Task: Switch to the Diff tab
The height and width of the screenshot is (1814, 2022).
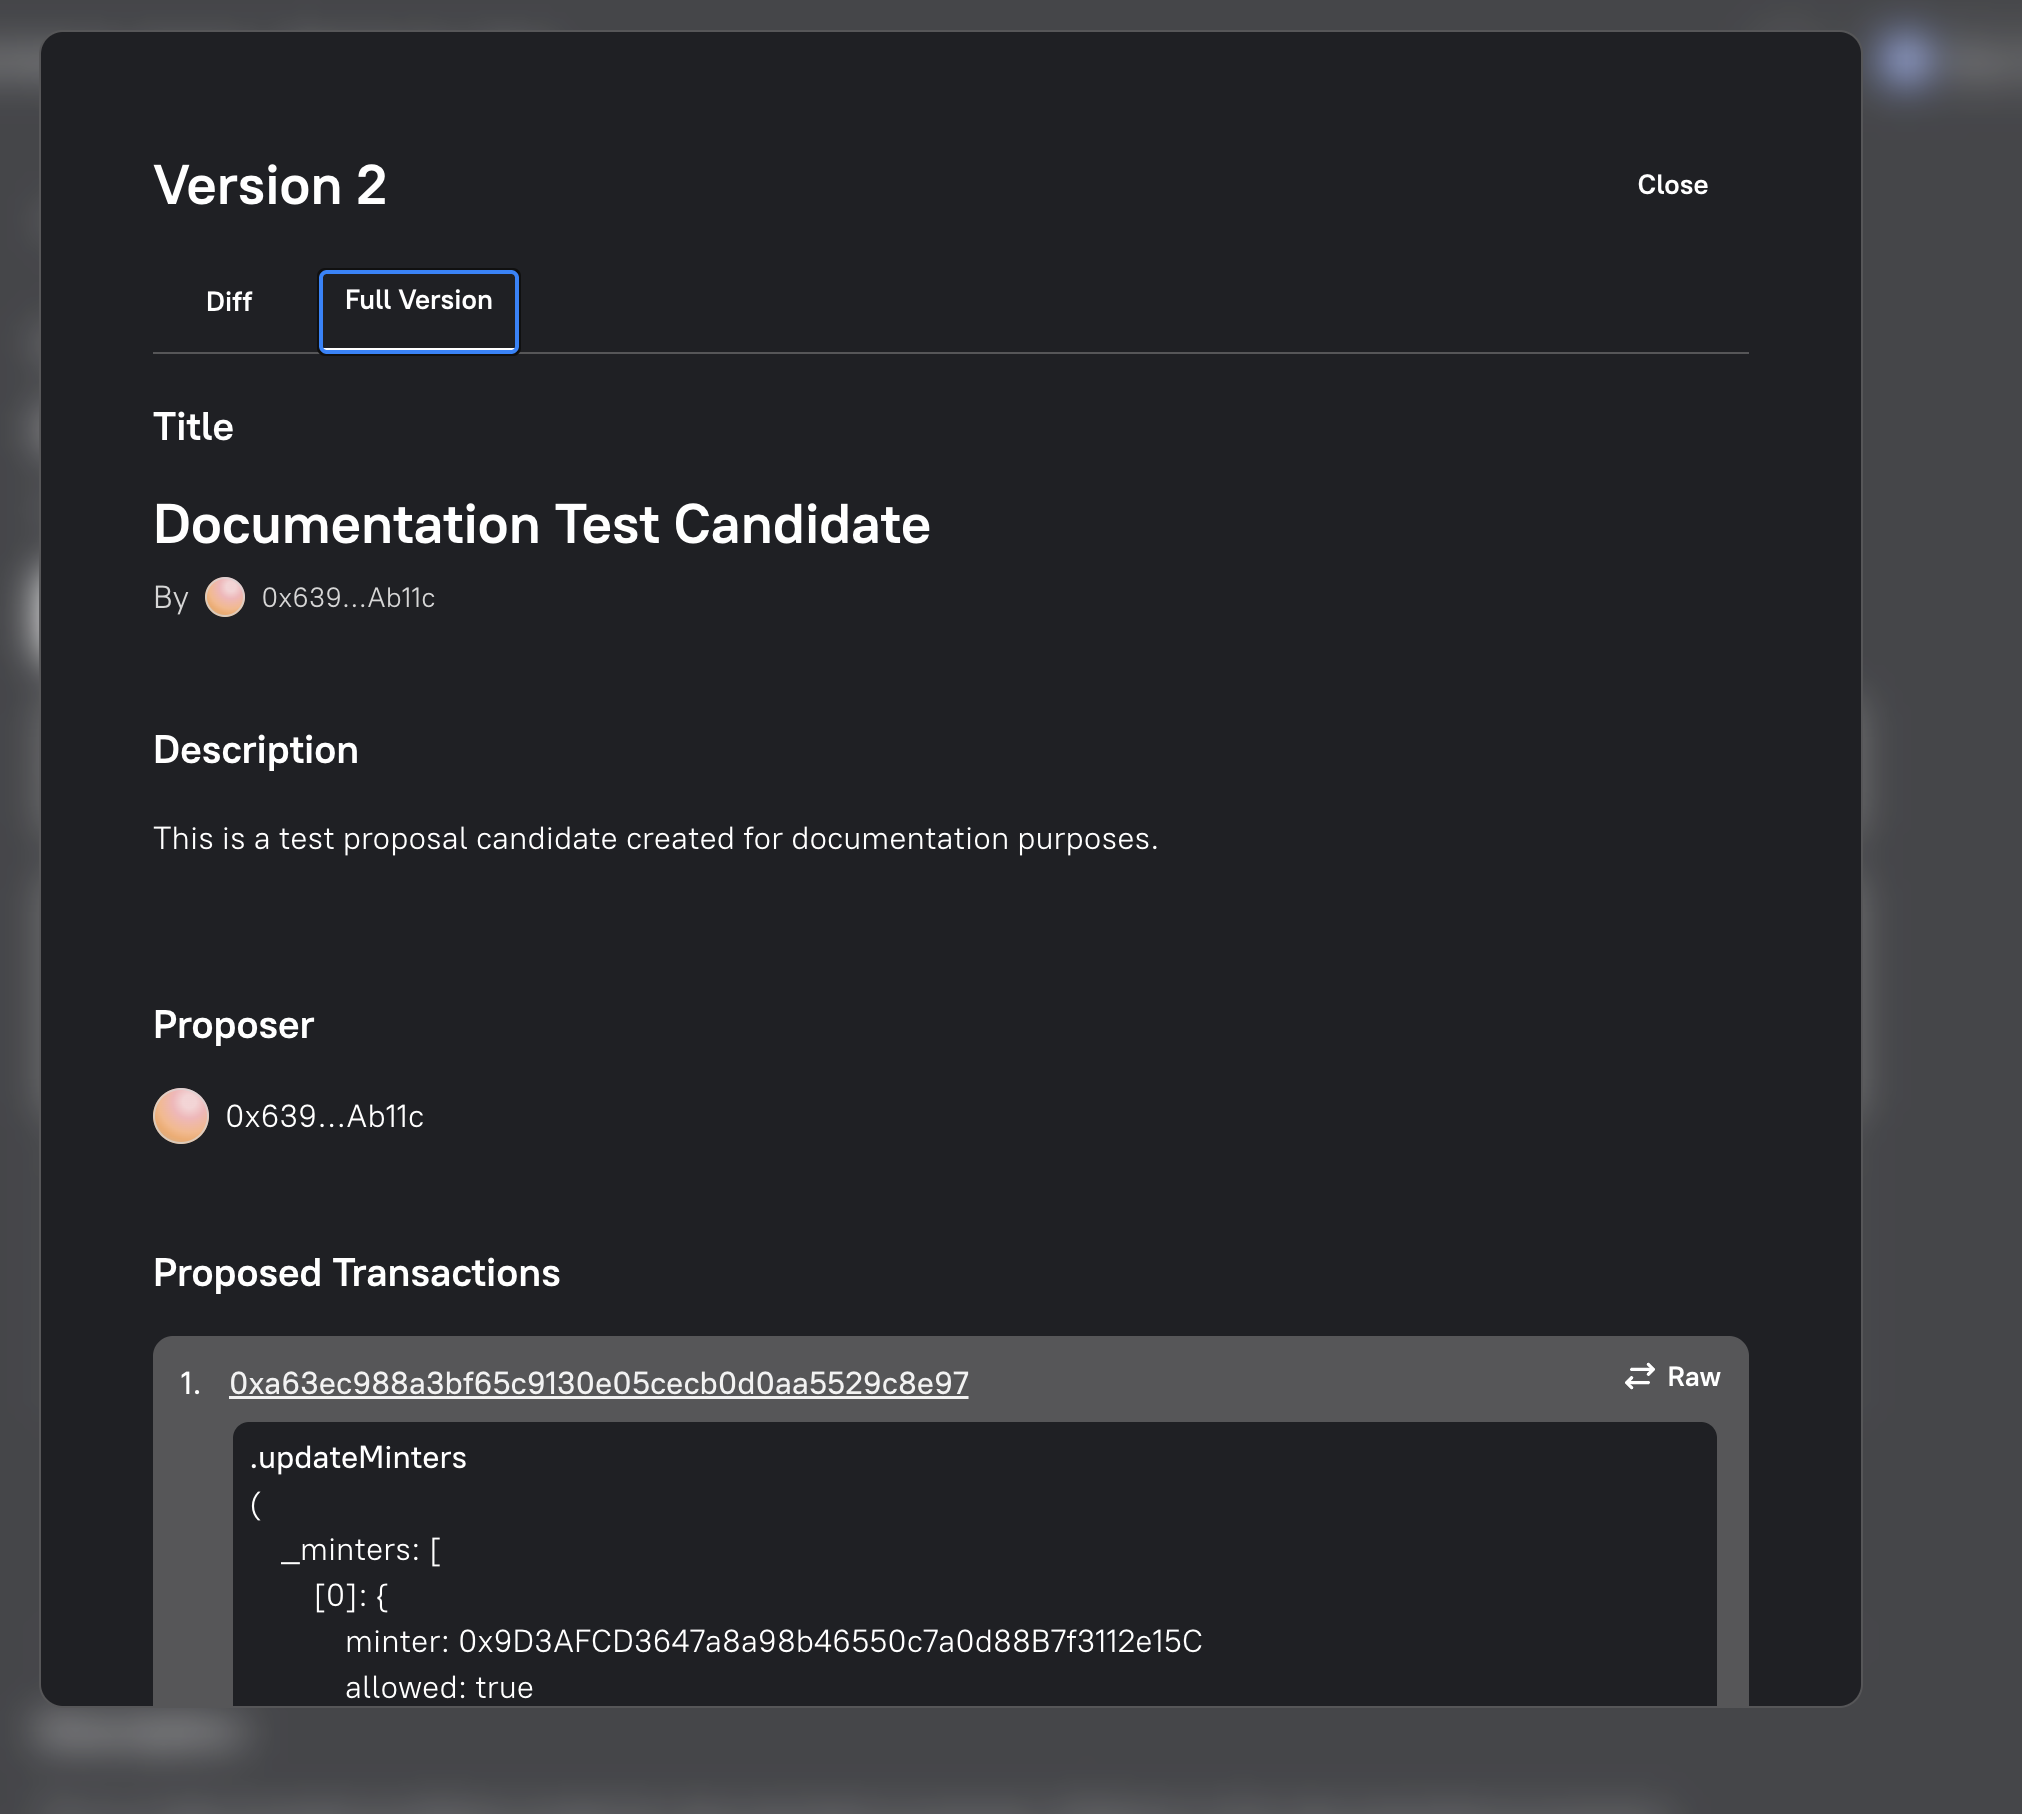Action: point(229,301)
